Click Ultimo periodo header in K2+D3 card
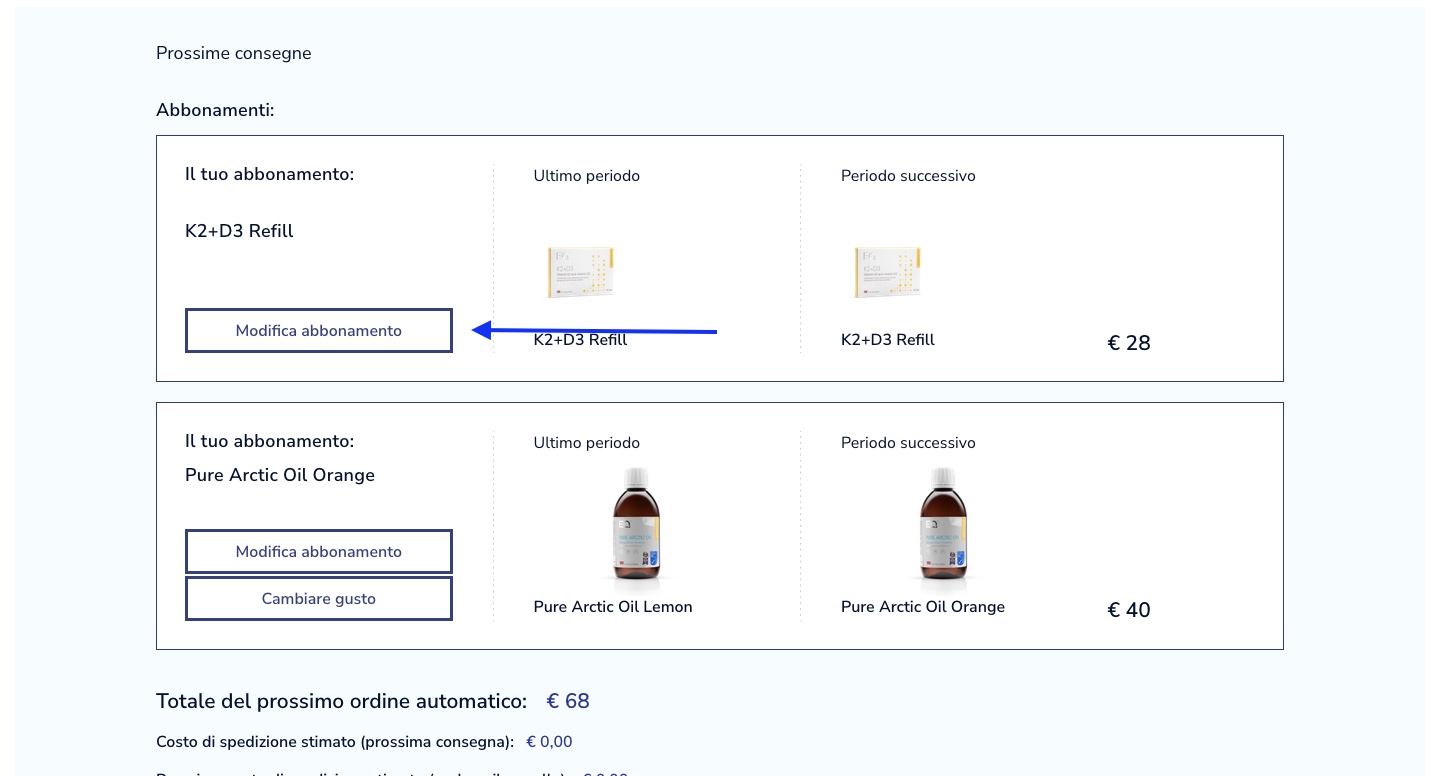The width and height of the screenshot is (1442, 776). coord(587,176)
